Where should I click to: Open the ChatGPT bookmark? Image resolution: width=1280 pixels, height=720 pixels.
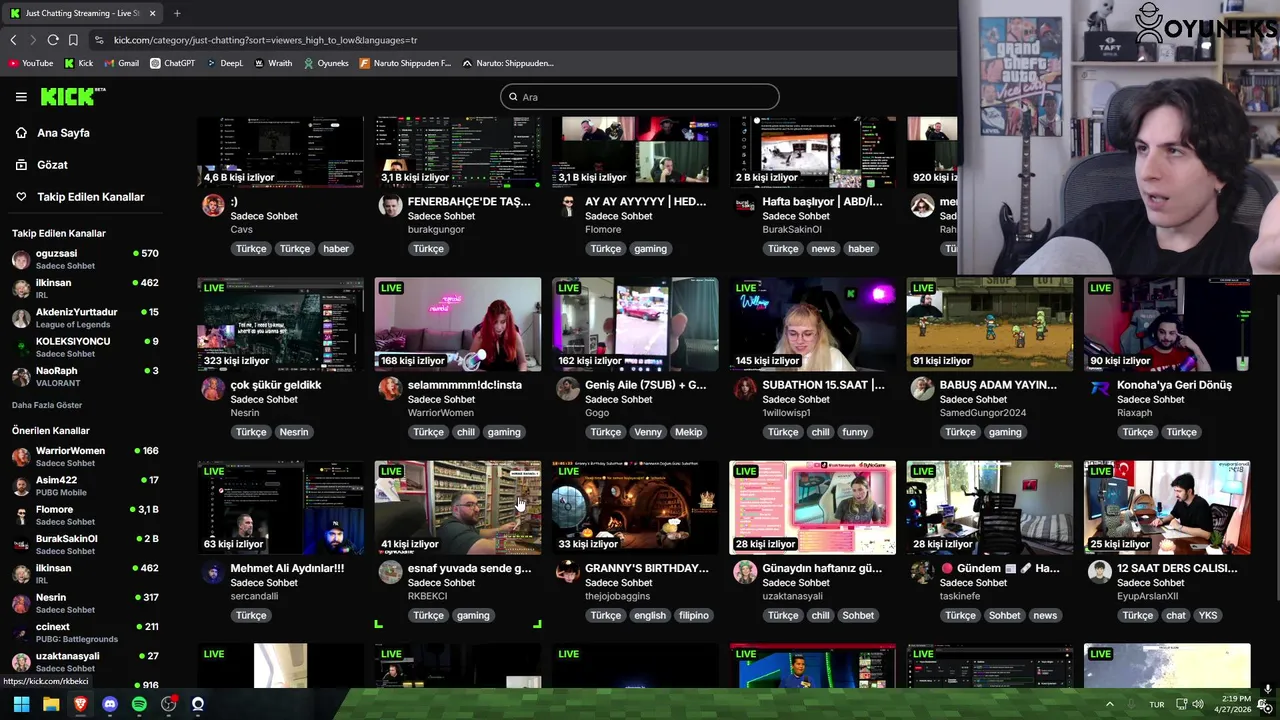[x=172, y=63]
